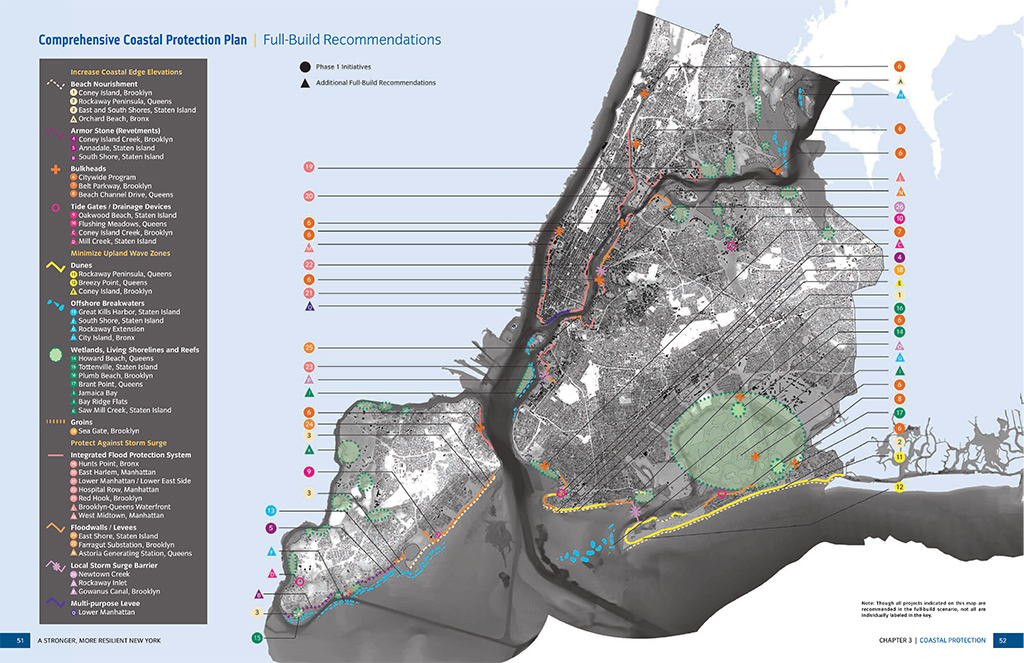Viewport: 1024px width, 663px height.
Task: Click the 'Protect Against Storm Surge' heading
Action: coord(119,443)
